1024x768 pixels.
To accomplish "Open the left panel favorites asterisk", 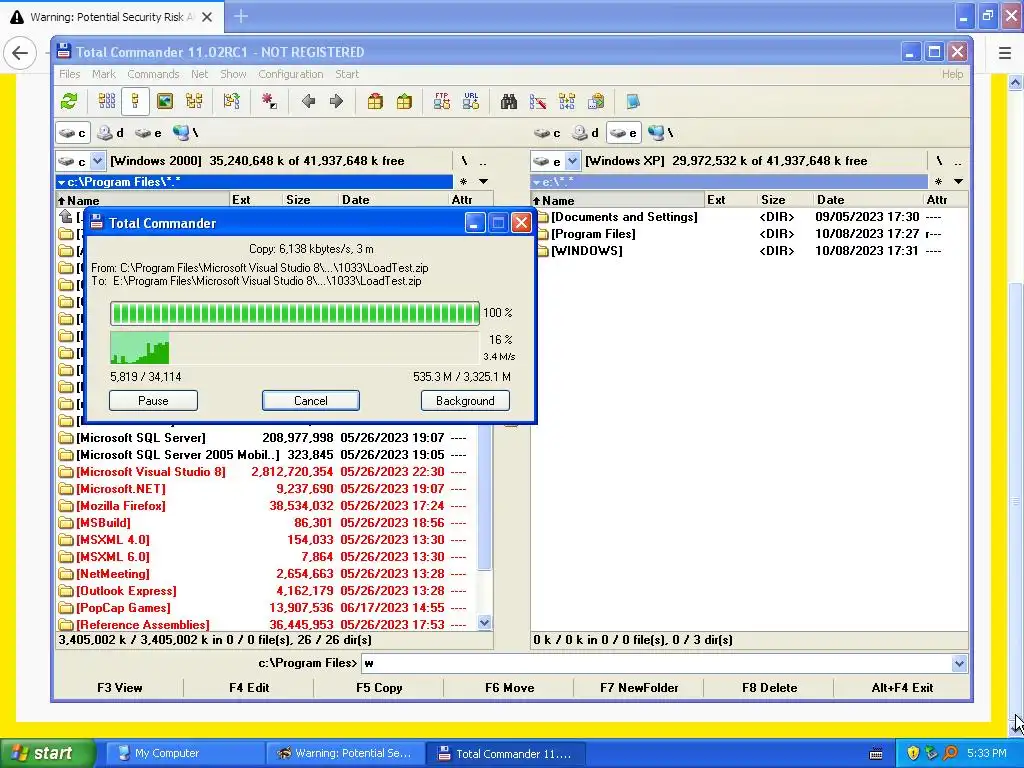I will (x=464, y=182).
